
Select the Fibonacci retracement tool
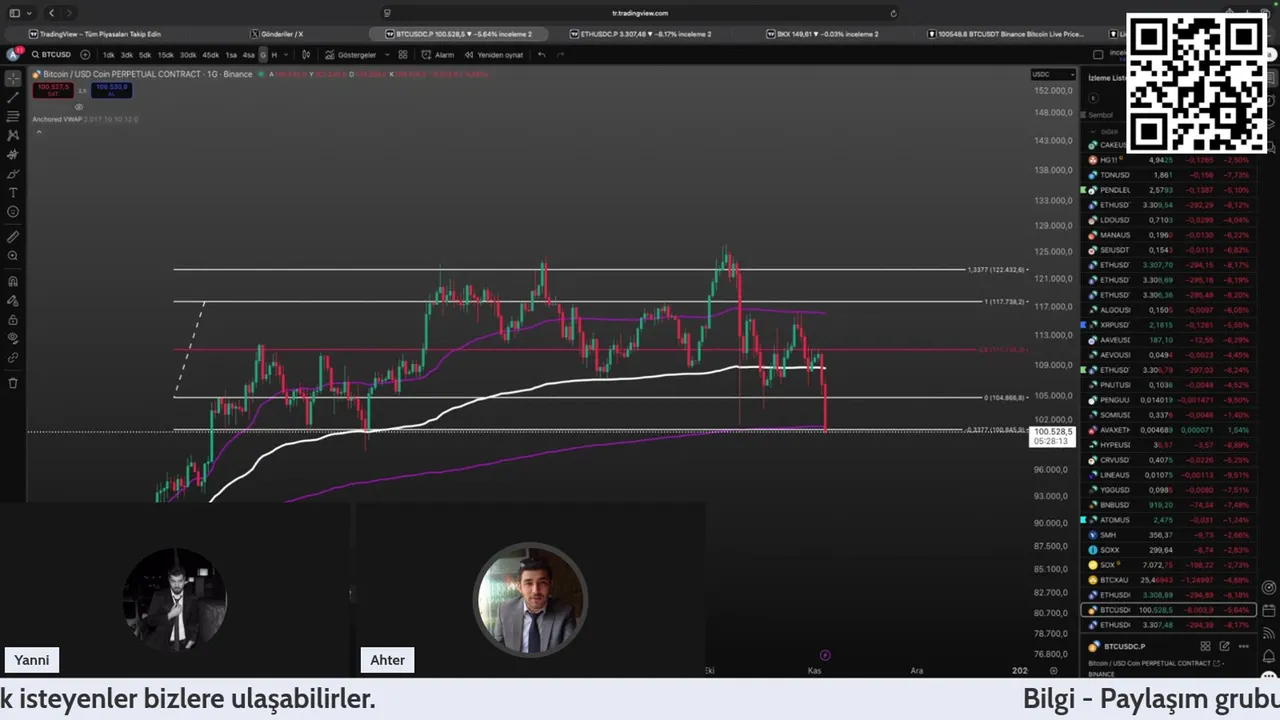click(13, 117)
